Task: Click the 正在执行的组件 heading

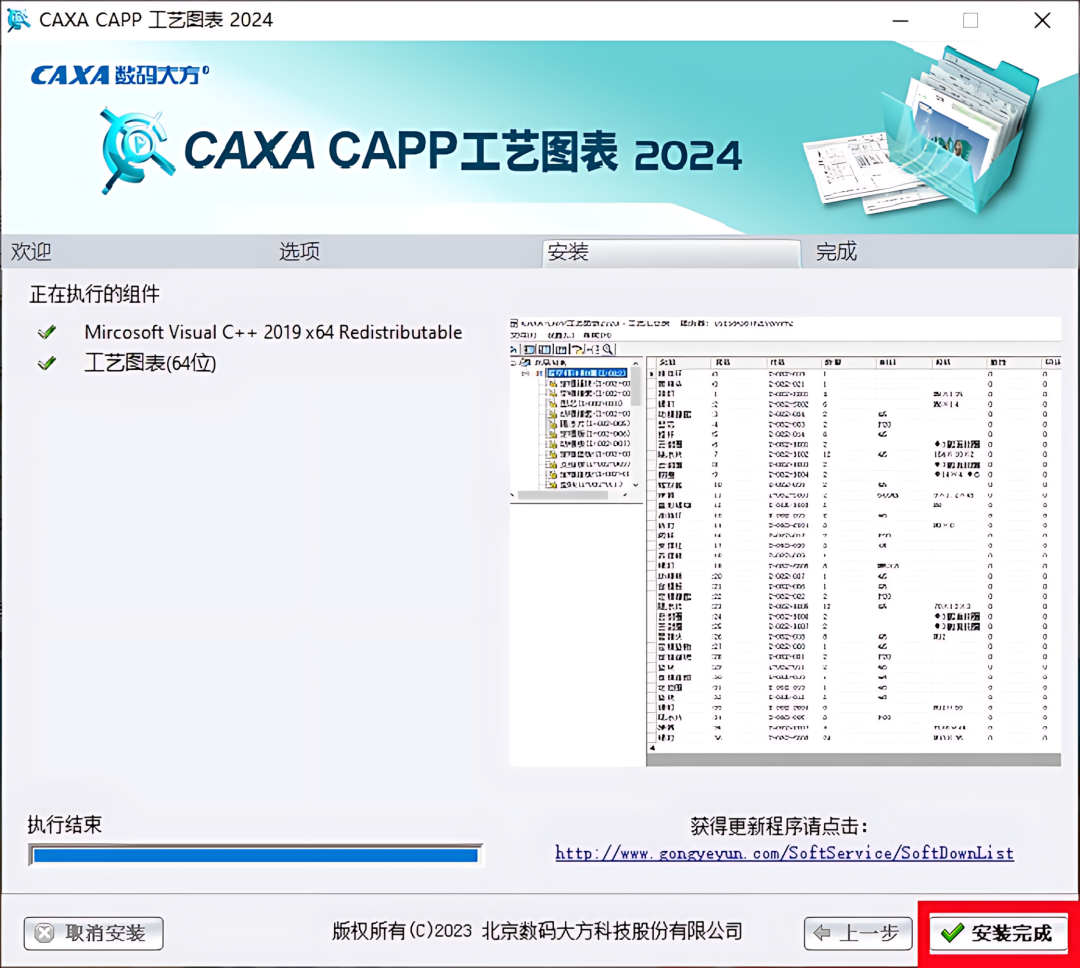Action: [x=94, y=294]
